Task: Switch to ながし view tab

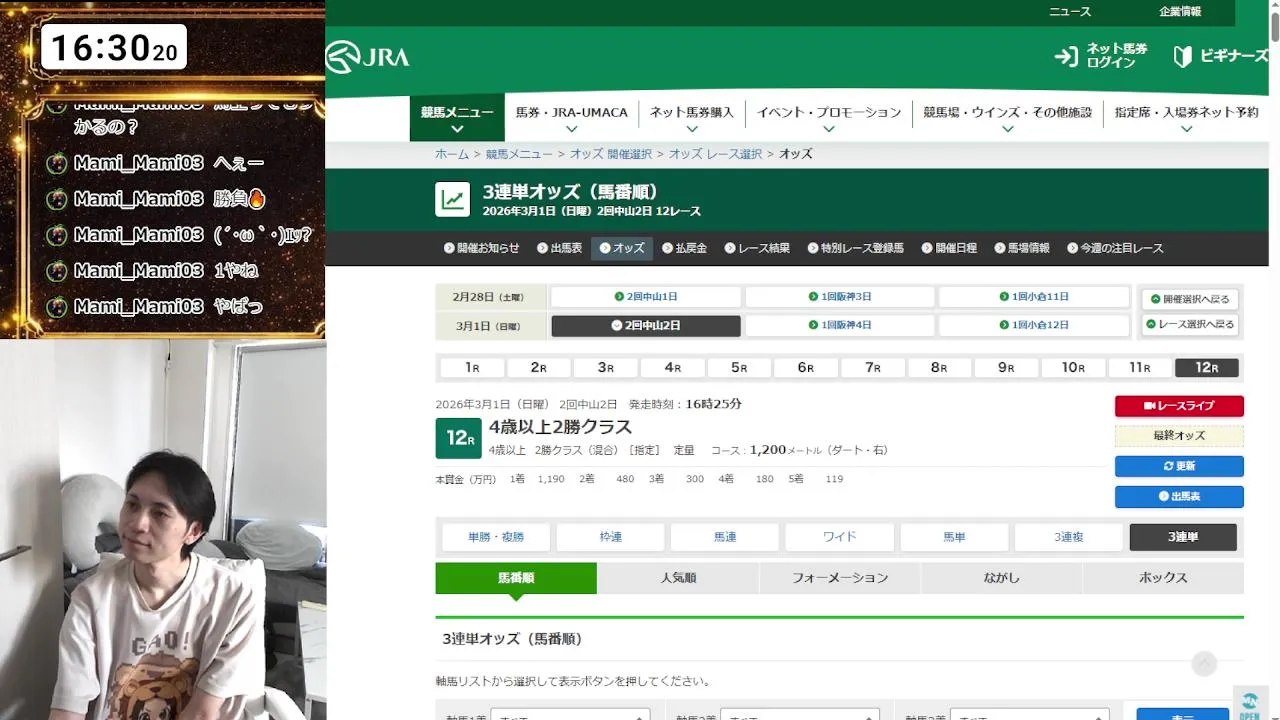Action: coord(1002,578)
